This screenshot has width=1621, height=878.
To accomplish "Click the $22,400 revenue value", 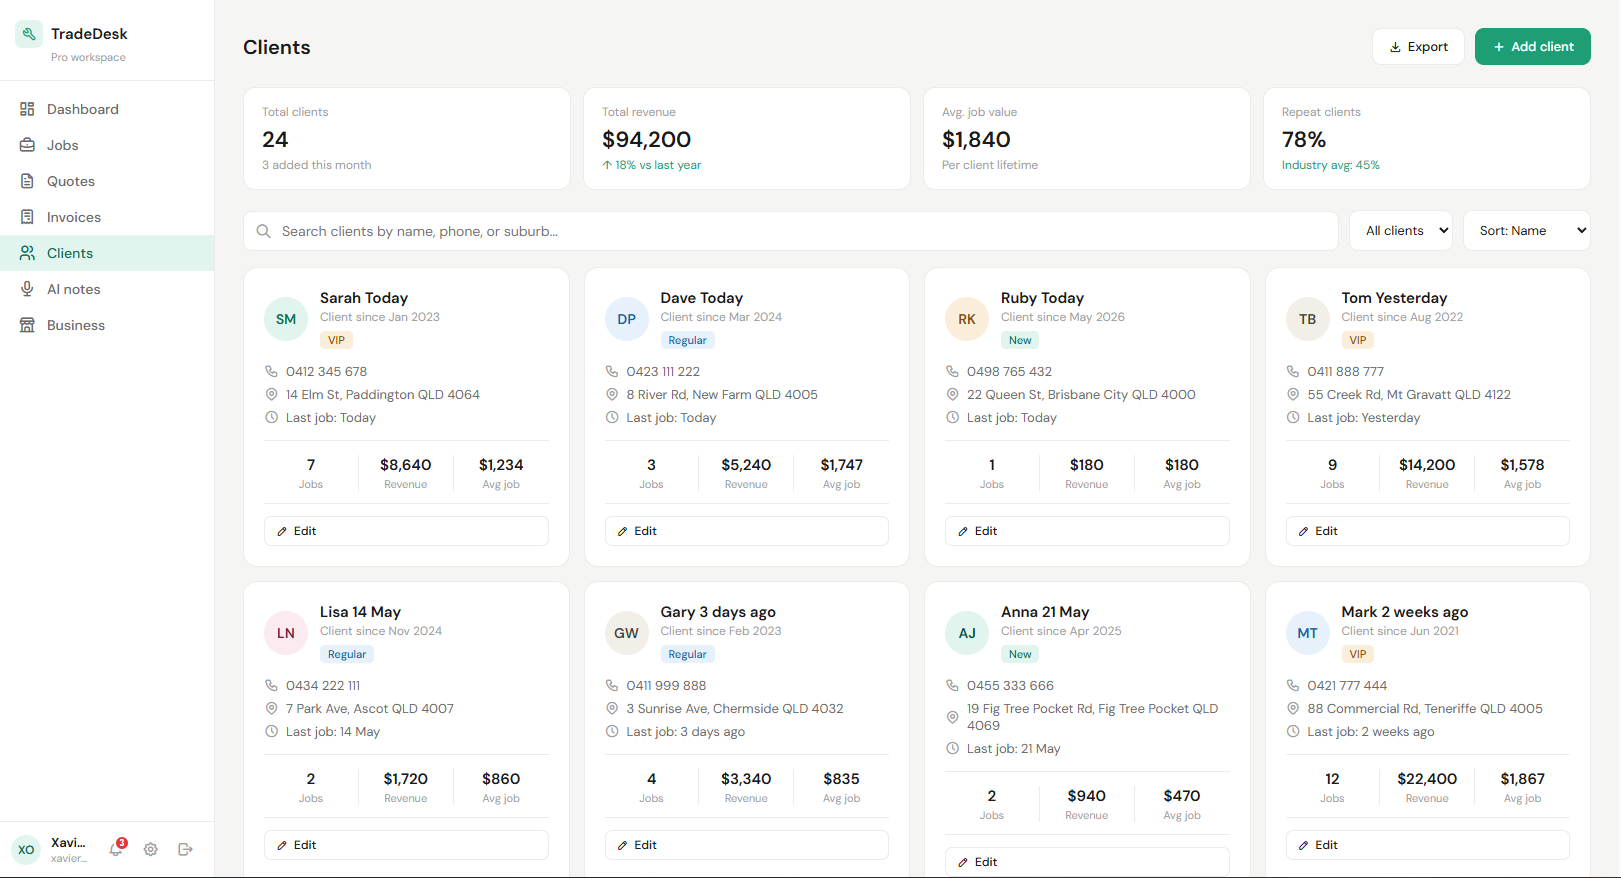I will (x=1427, y=779).
